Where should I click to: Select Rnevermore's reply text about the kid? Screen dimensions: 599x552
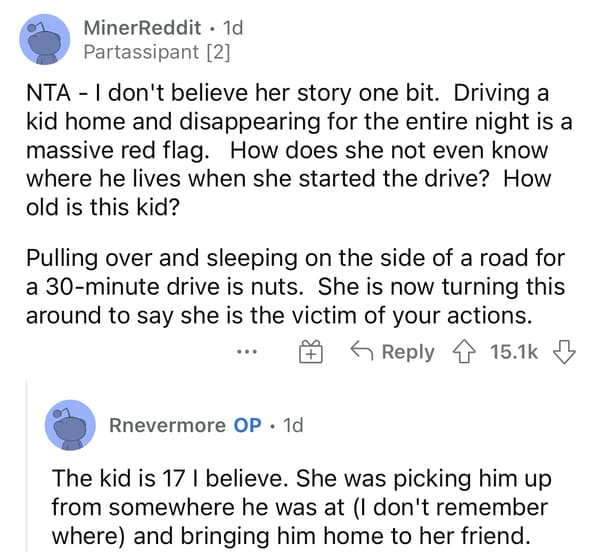click(301, 507)
